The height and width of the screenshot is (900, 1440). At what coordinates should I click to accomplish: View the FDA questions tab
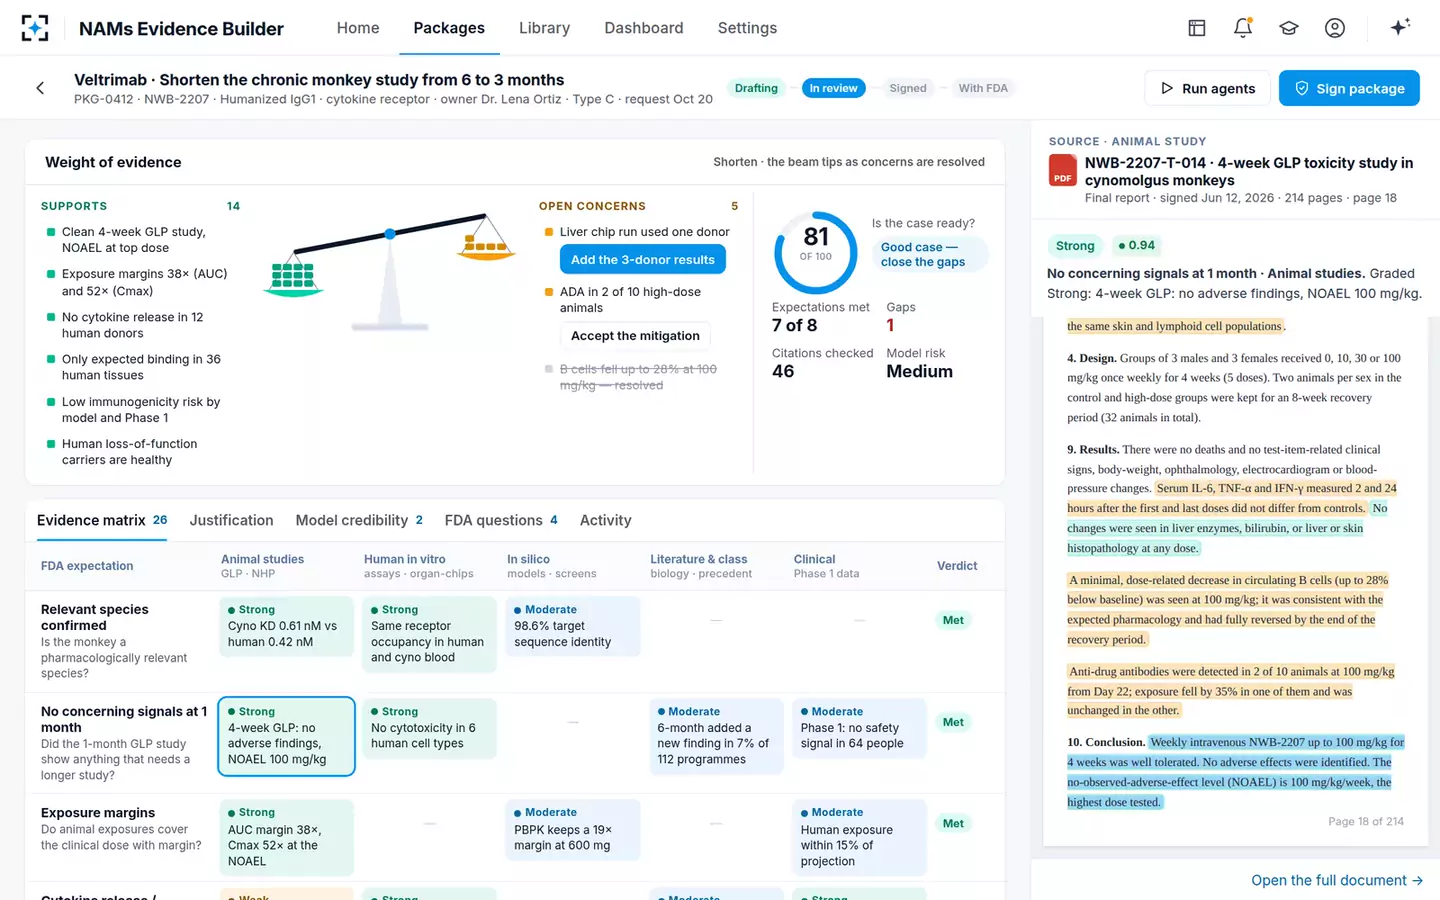point(501,520)
